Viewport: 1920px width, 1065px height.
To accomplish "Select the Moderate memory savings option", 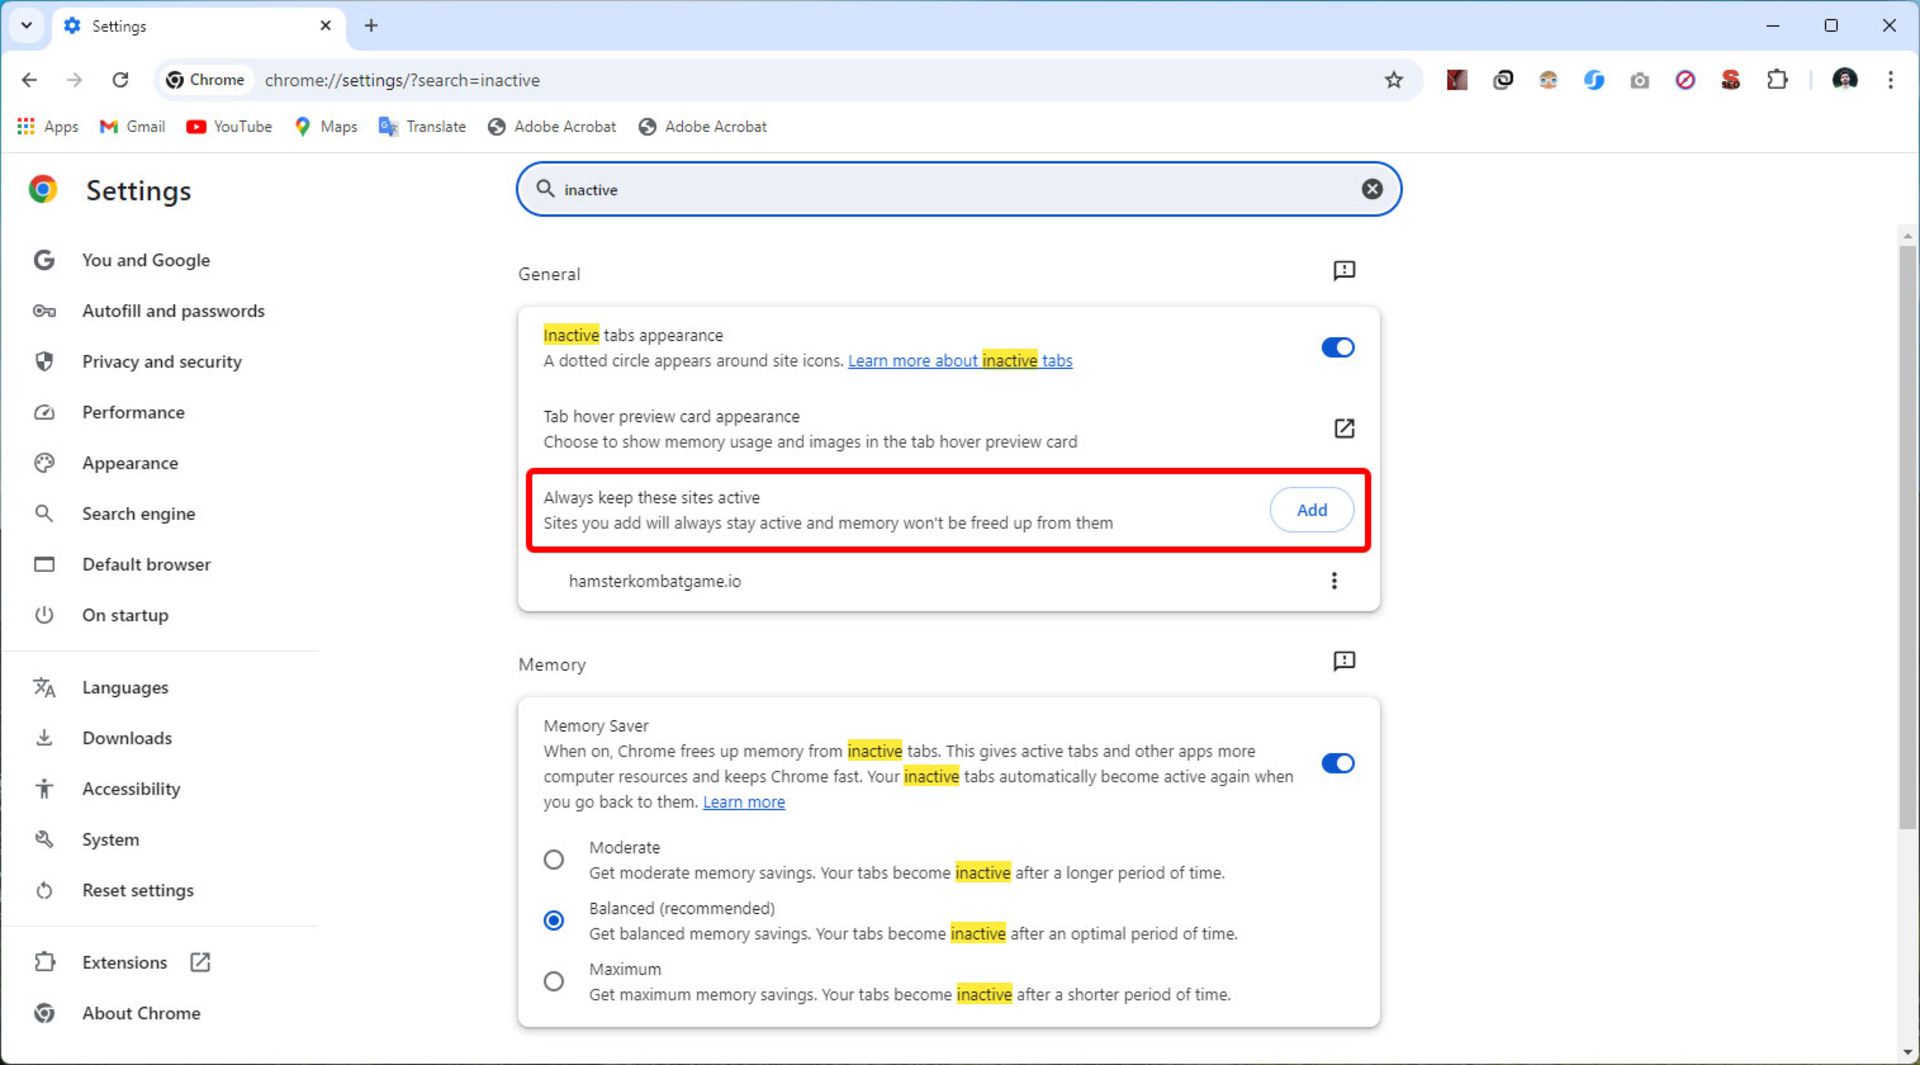I will [x=553, y=860].
